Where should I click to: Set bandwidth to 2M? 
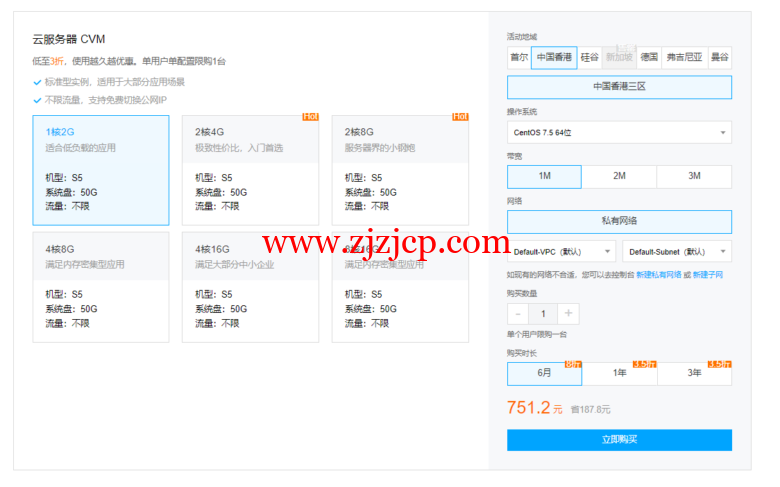pyautogui.click(x=619, y=176)
